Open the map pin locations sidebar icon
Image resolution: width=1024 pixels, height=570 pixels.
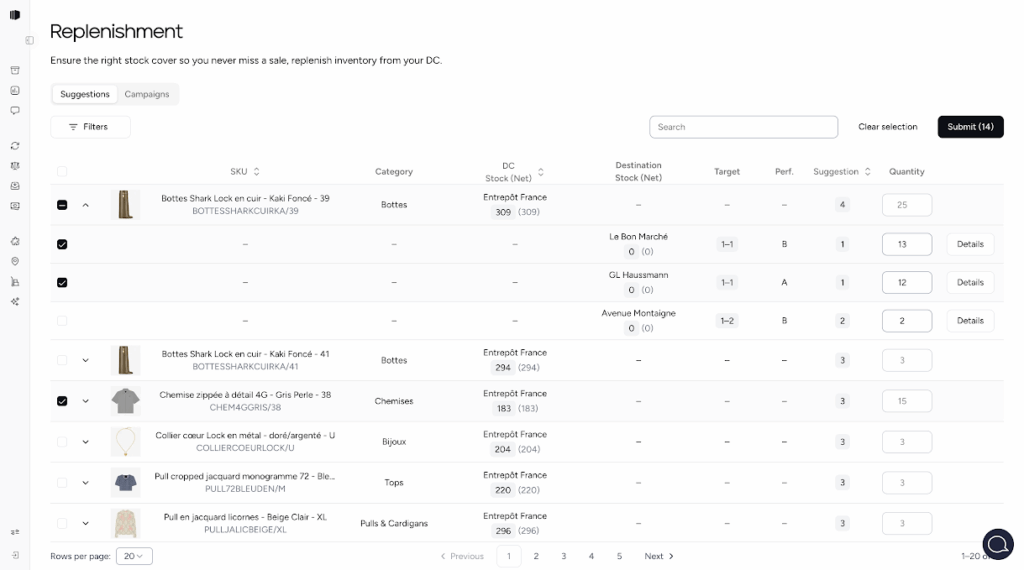[15, 261]
